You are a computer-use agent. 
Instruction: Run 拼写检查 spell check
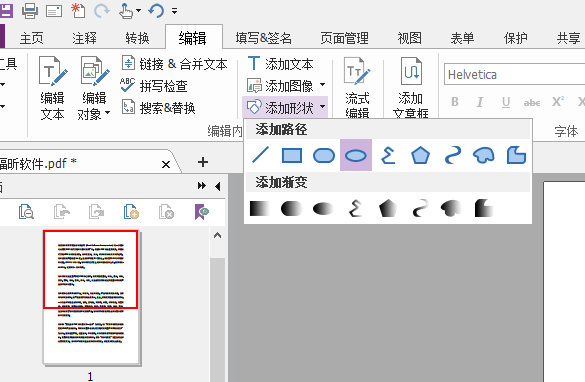click(154, 86)
